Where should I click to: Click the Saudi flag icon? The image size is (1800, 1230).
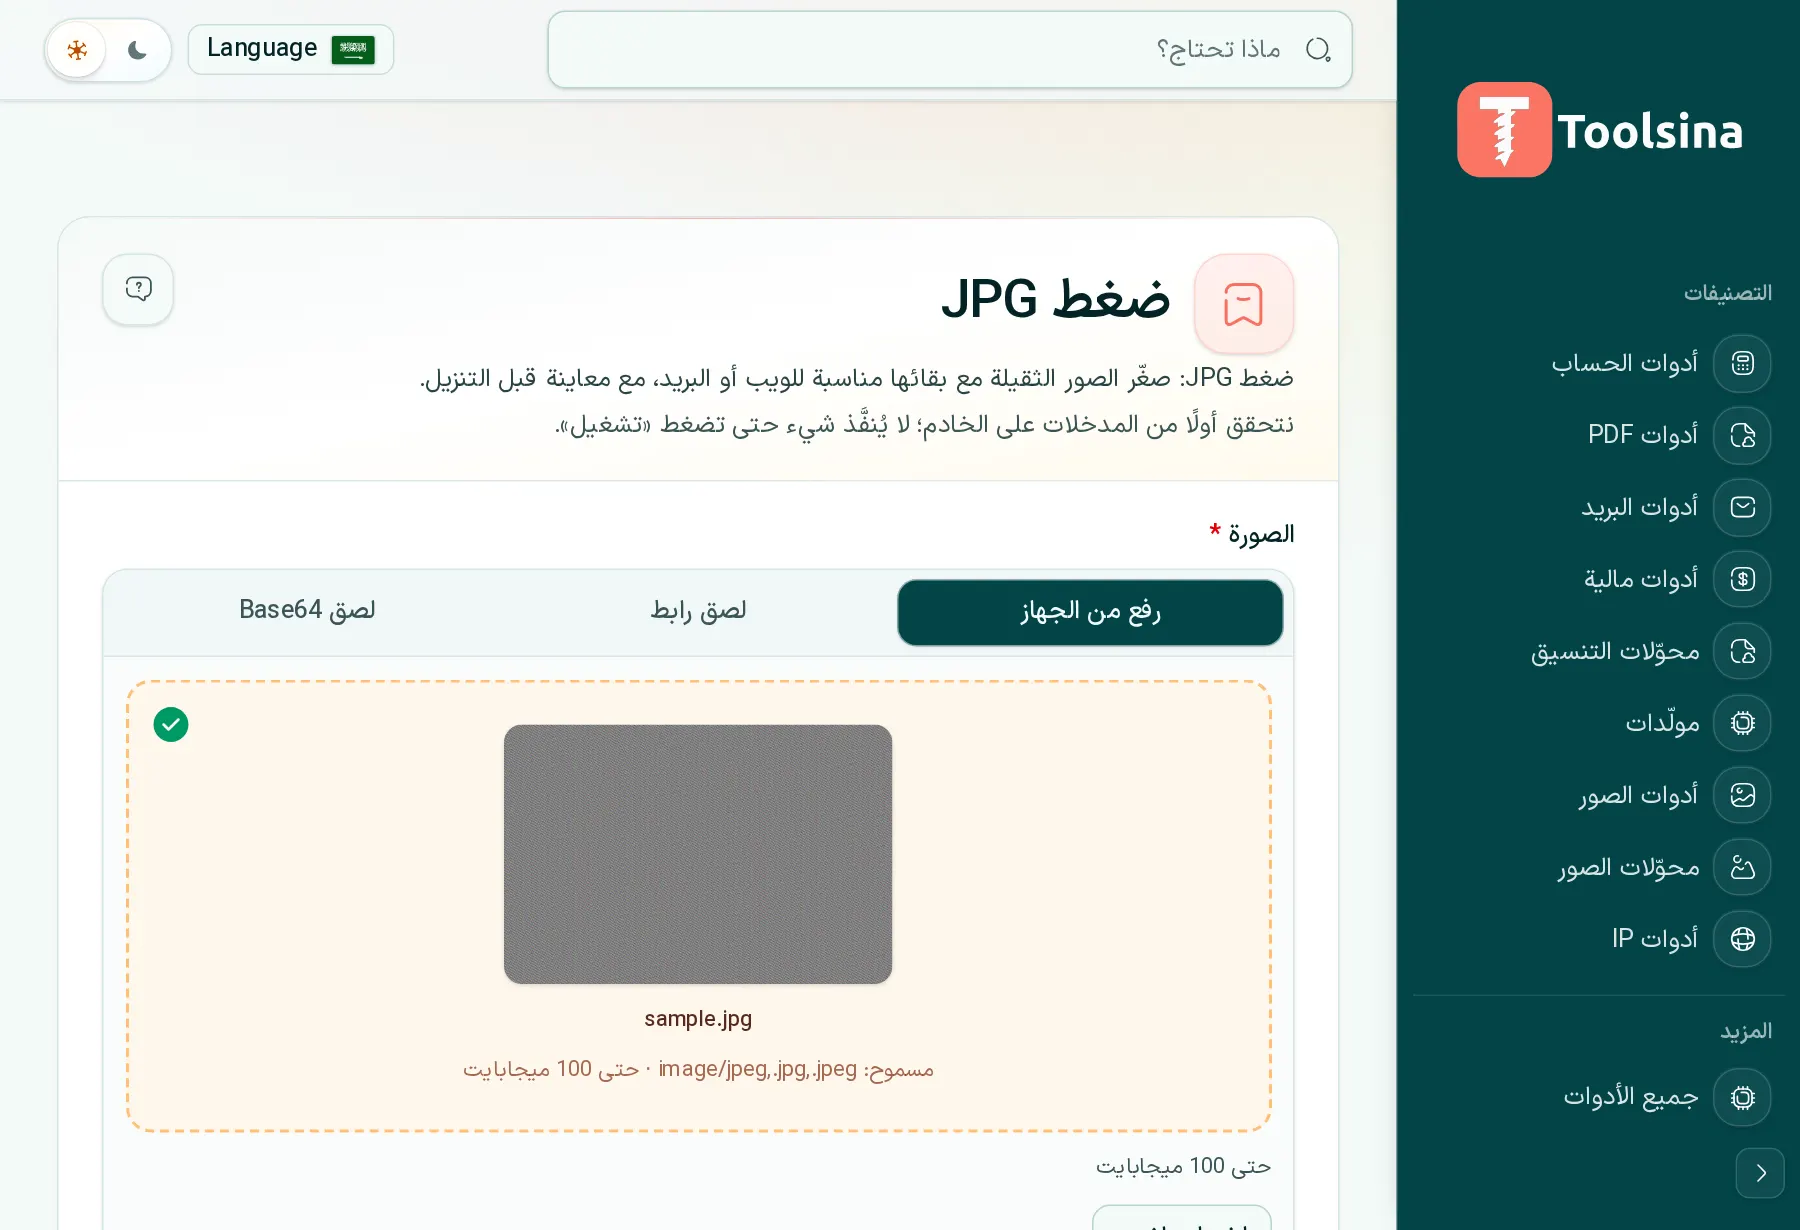point(353,49)
